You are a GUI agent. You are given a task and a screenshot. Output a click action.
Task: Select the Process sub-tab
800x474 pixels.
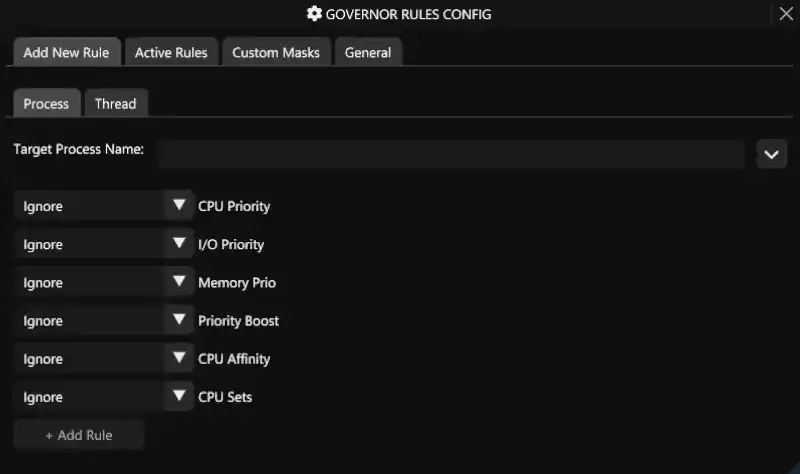pos(46,103)
